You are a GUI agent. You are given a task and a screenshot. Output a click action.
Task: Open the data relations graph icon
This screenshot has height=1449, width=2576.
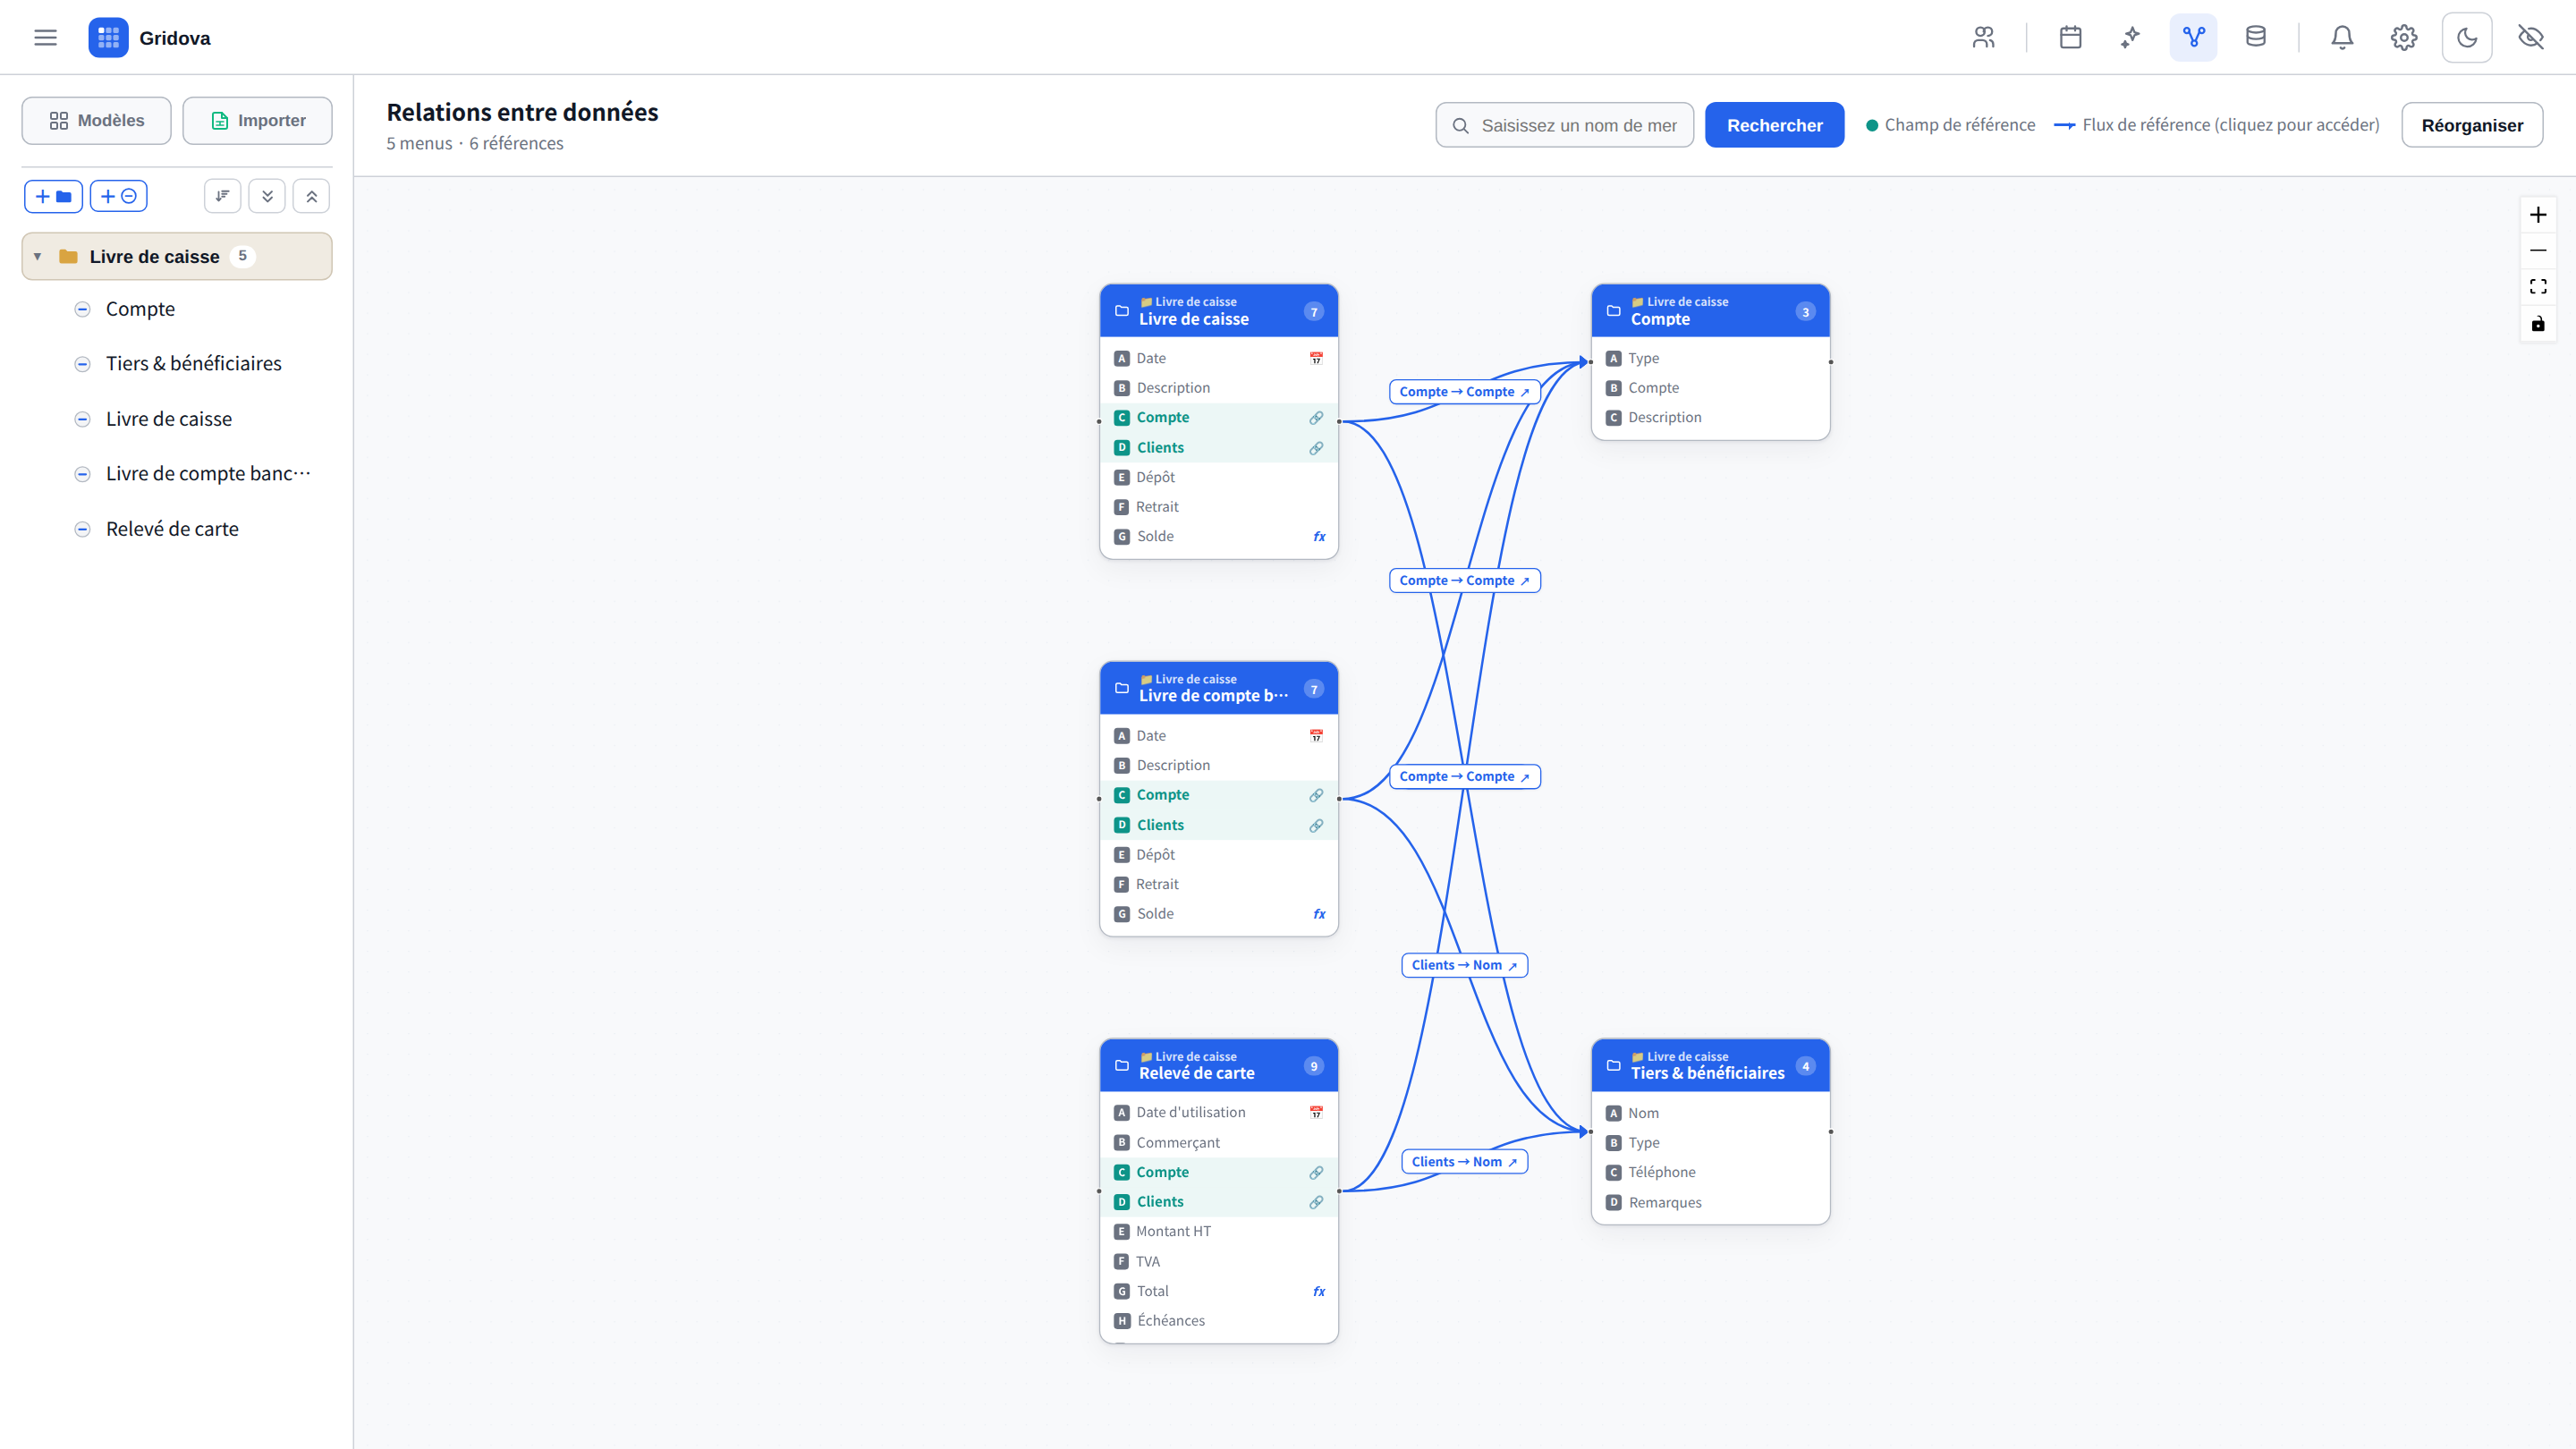pos(2193,38)
